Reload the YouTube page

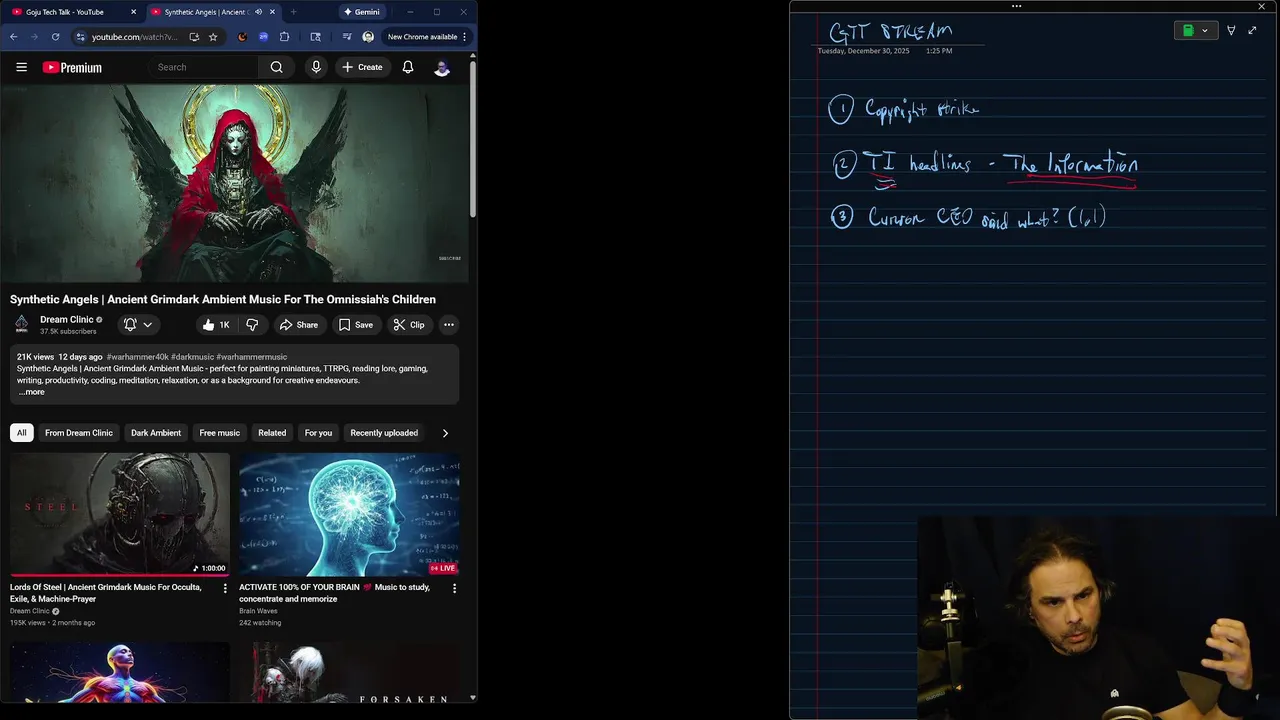(x=55, y=37)
